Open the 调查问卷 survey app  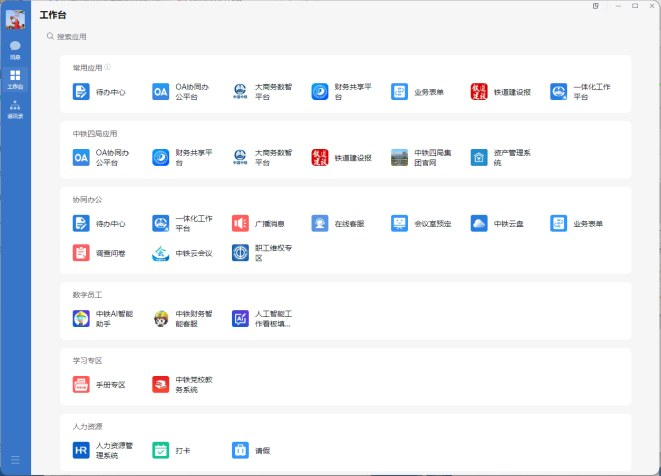(81, 253)
